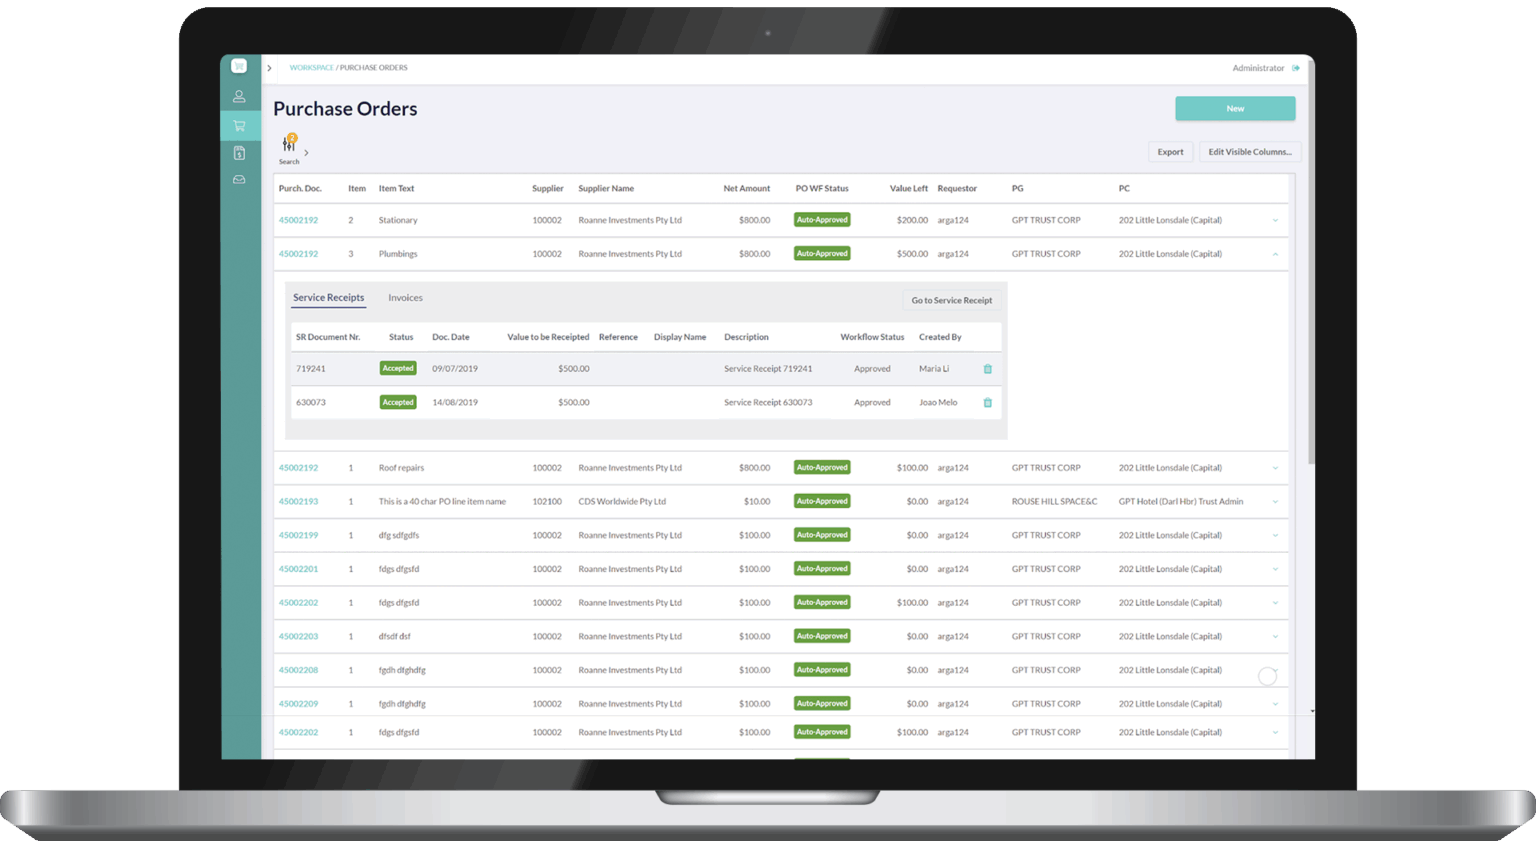Open the Search filter sliders icon
This screenshot has width=1536, height=841.
(x=289, y=145)
